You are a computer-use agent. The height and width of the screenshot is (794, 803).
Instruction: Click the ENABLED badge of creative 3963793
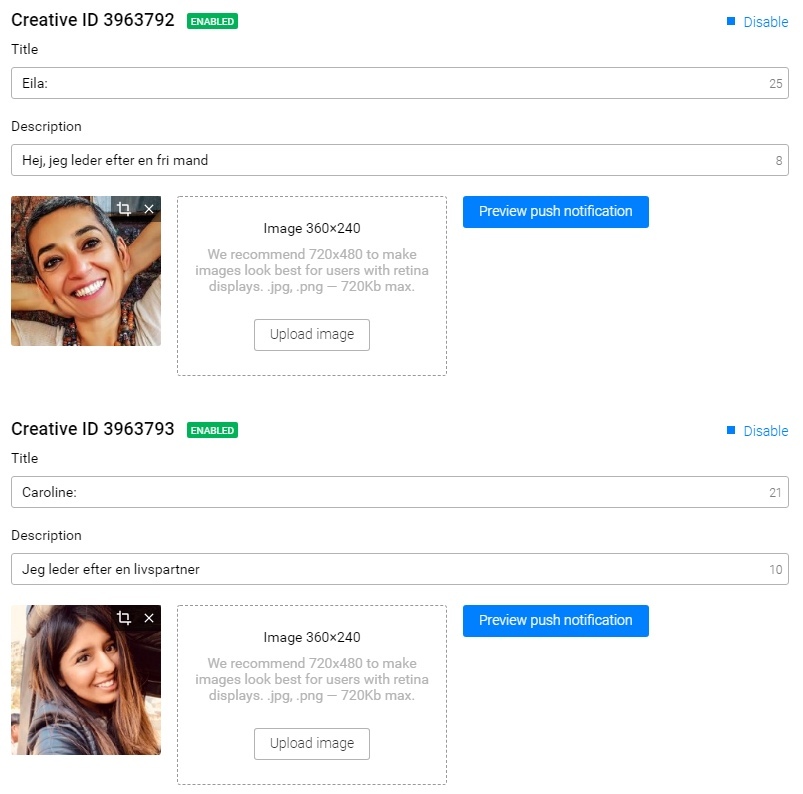[212, 430]
